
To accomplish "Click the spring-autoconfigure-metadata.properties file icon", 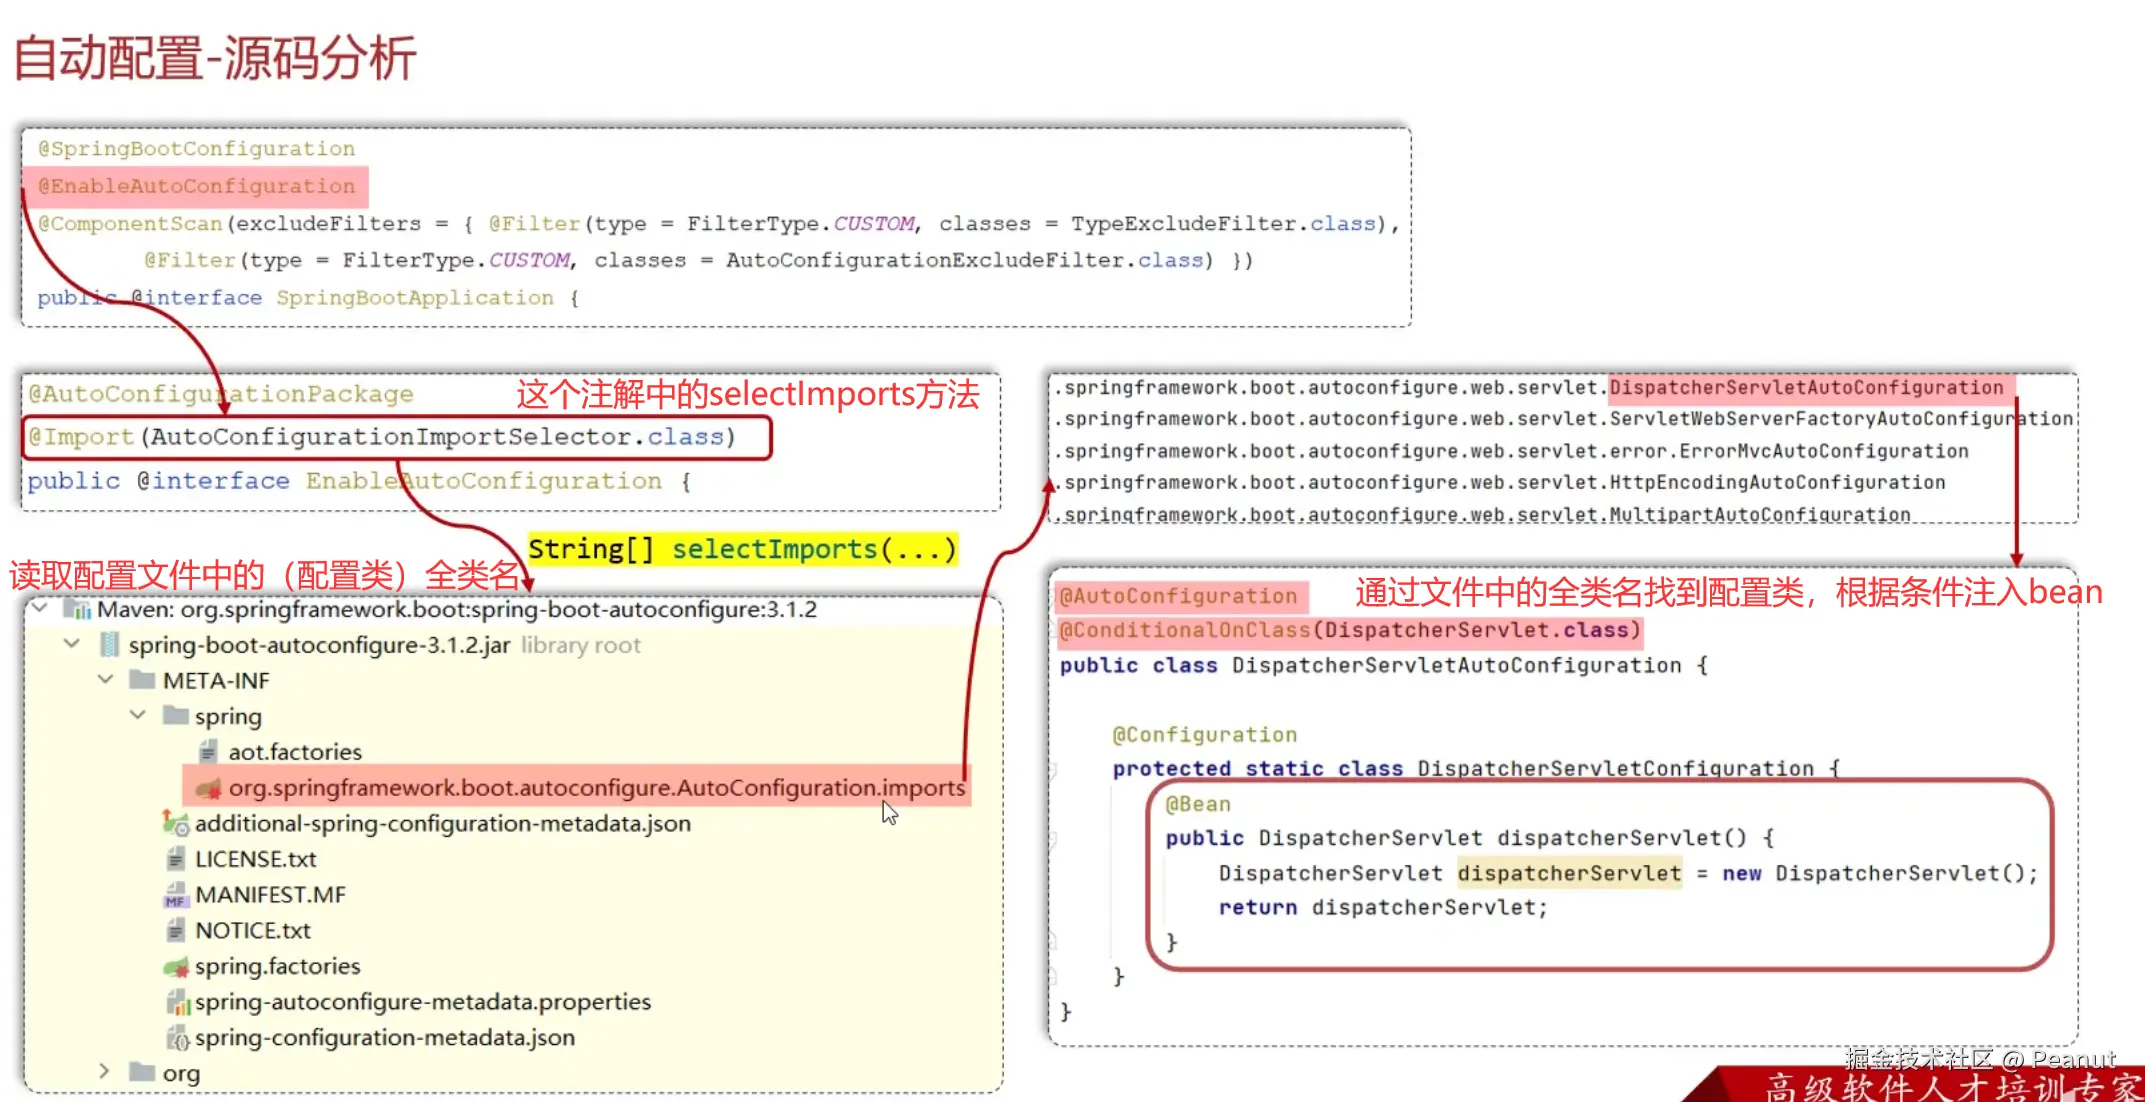I will [x=178, y=1002].
